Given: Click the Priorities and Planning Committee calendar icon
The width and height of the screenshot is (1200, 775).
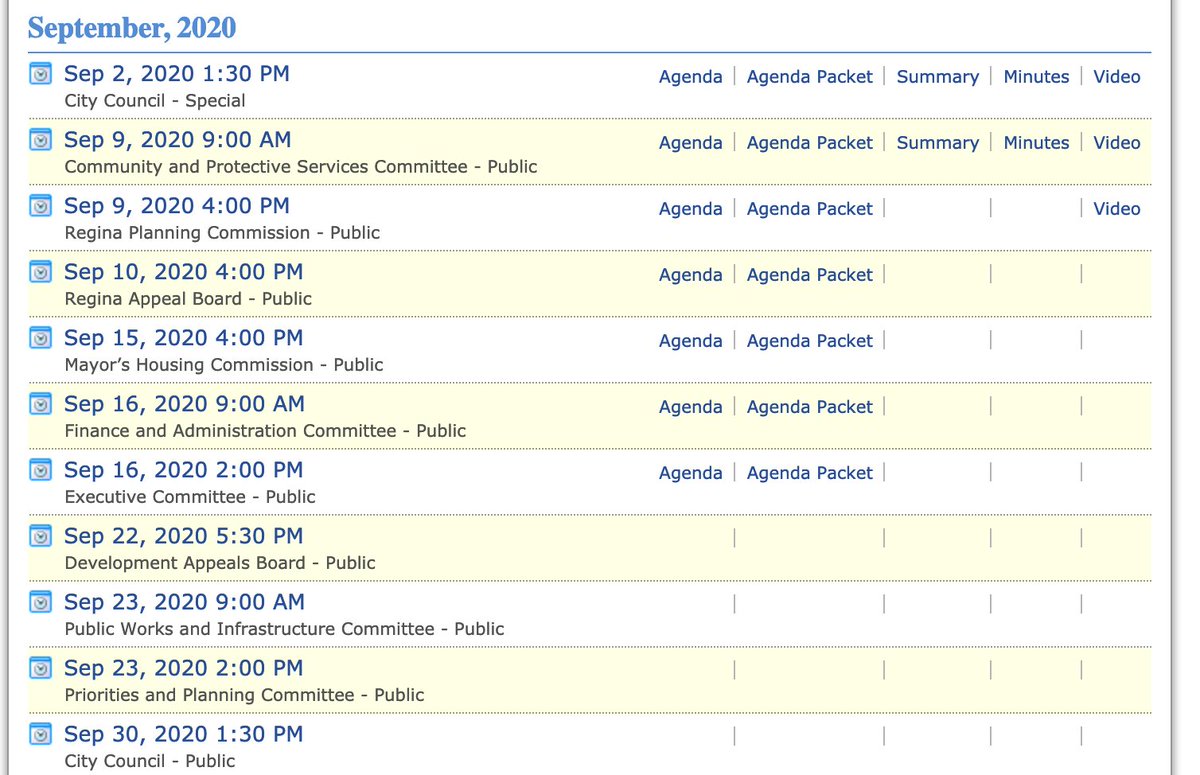Looking at the screenshot, I should (40, 667).
